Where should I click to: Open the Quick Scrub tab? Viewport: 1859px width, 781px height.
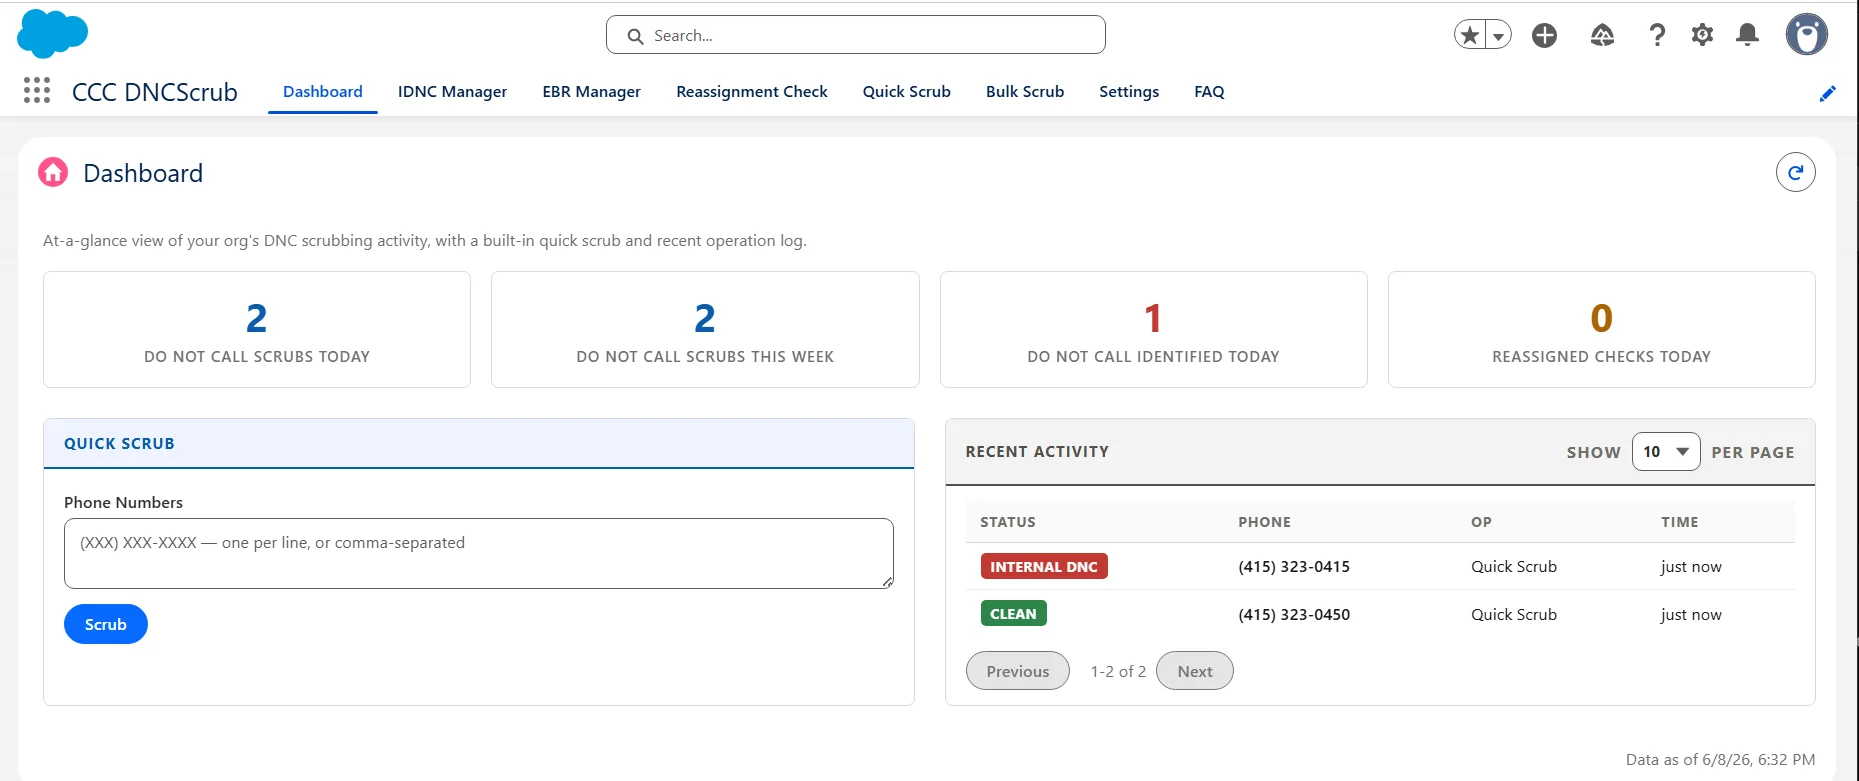(906, 91)
